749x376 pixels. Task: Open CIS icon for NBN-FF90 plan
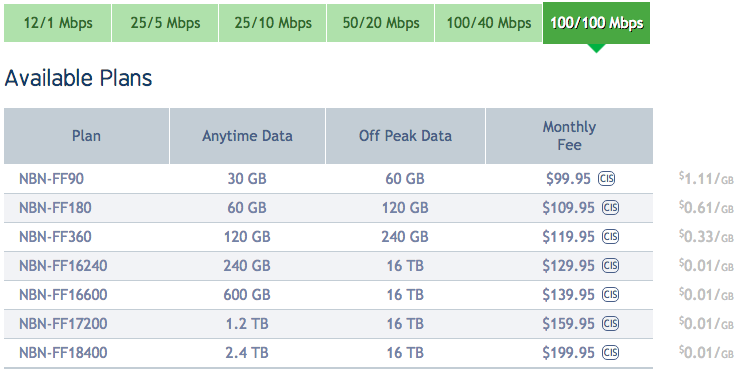click(x=607, y=179)
